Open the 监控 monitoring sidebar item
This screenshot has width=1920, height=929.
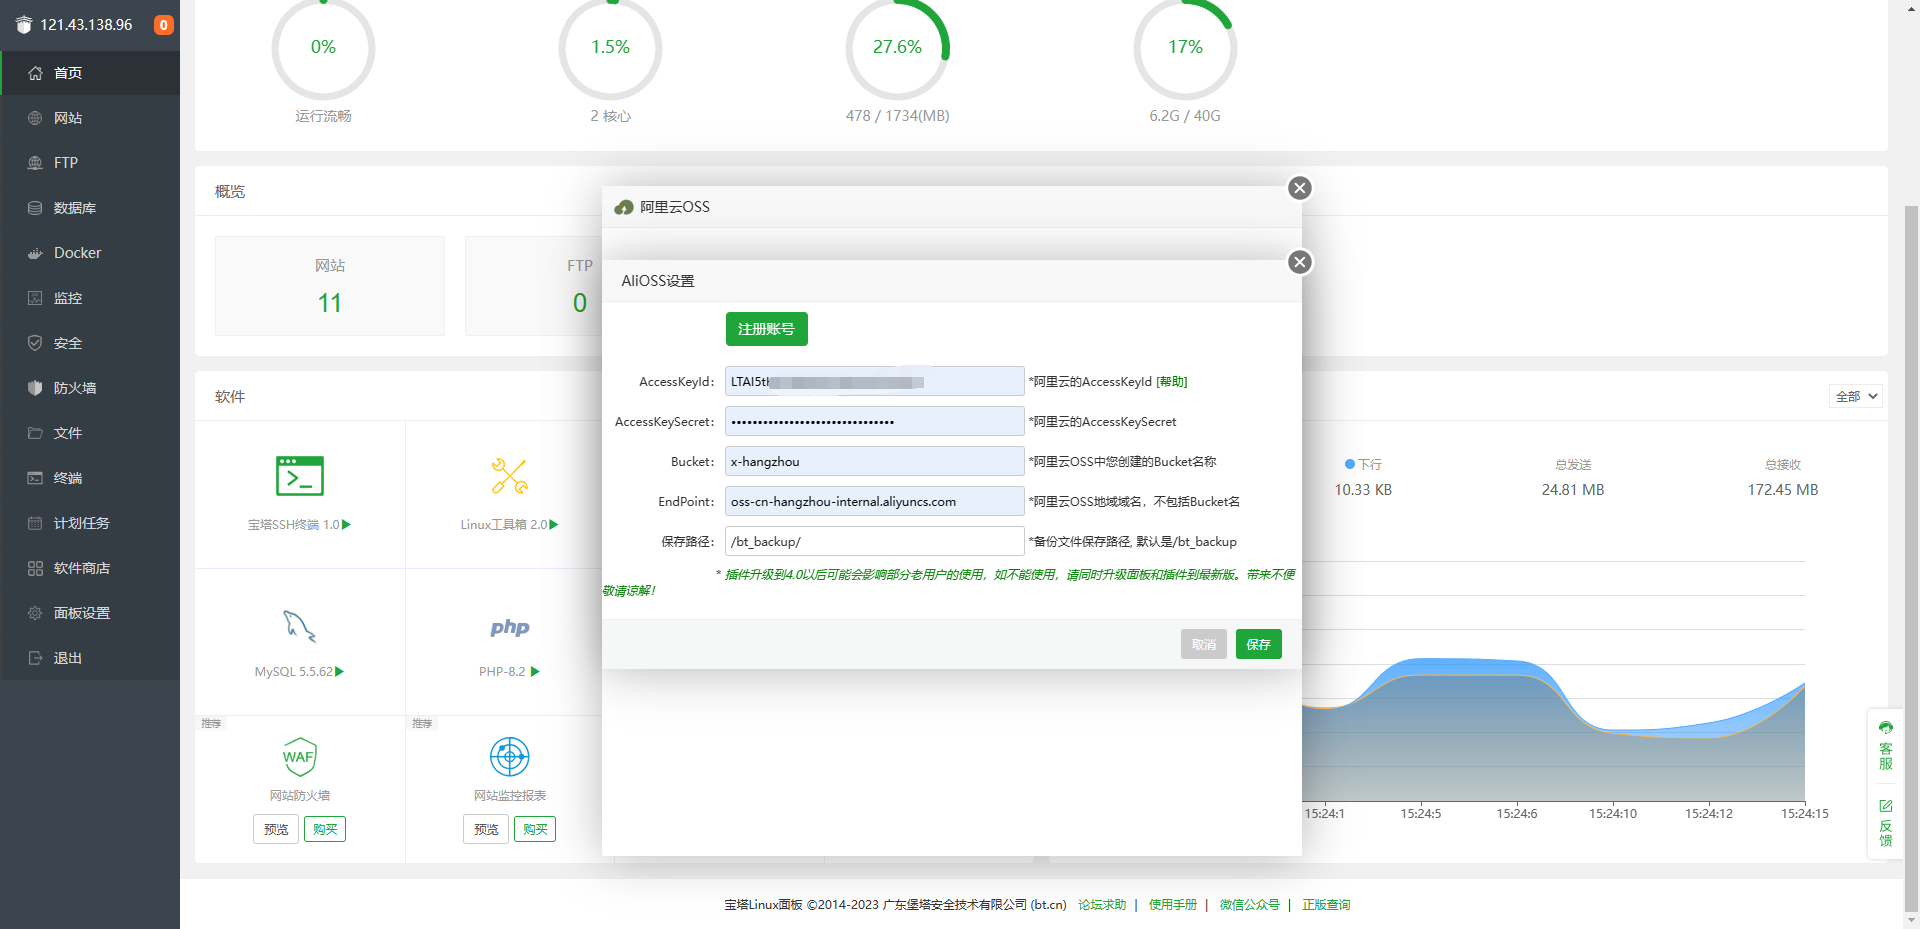pos(90,298)
